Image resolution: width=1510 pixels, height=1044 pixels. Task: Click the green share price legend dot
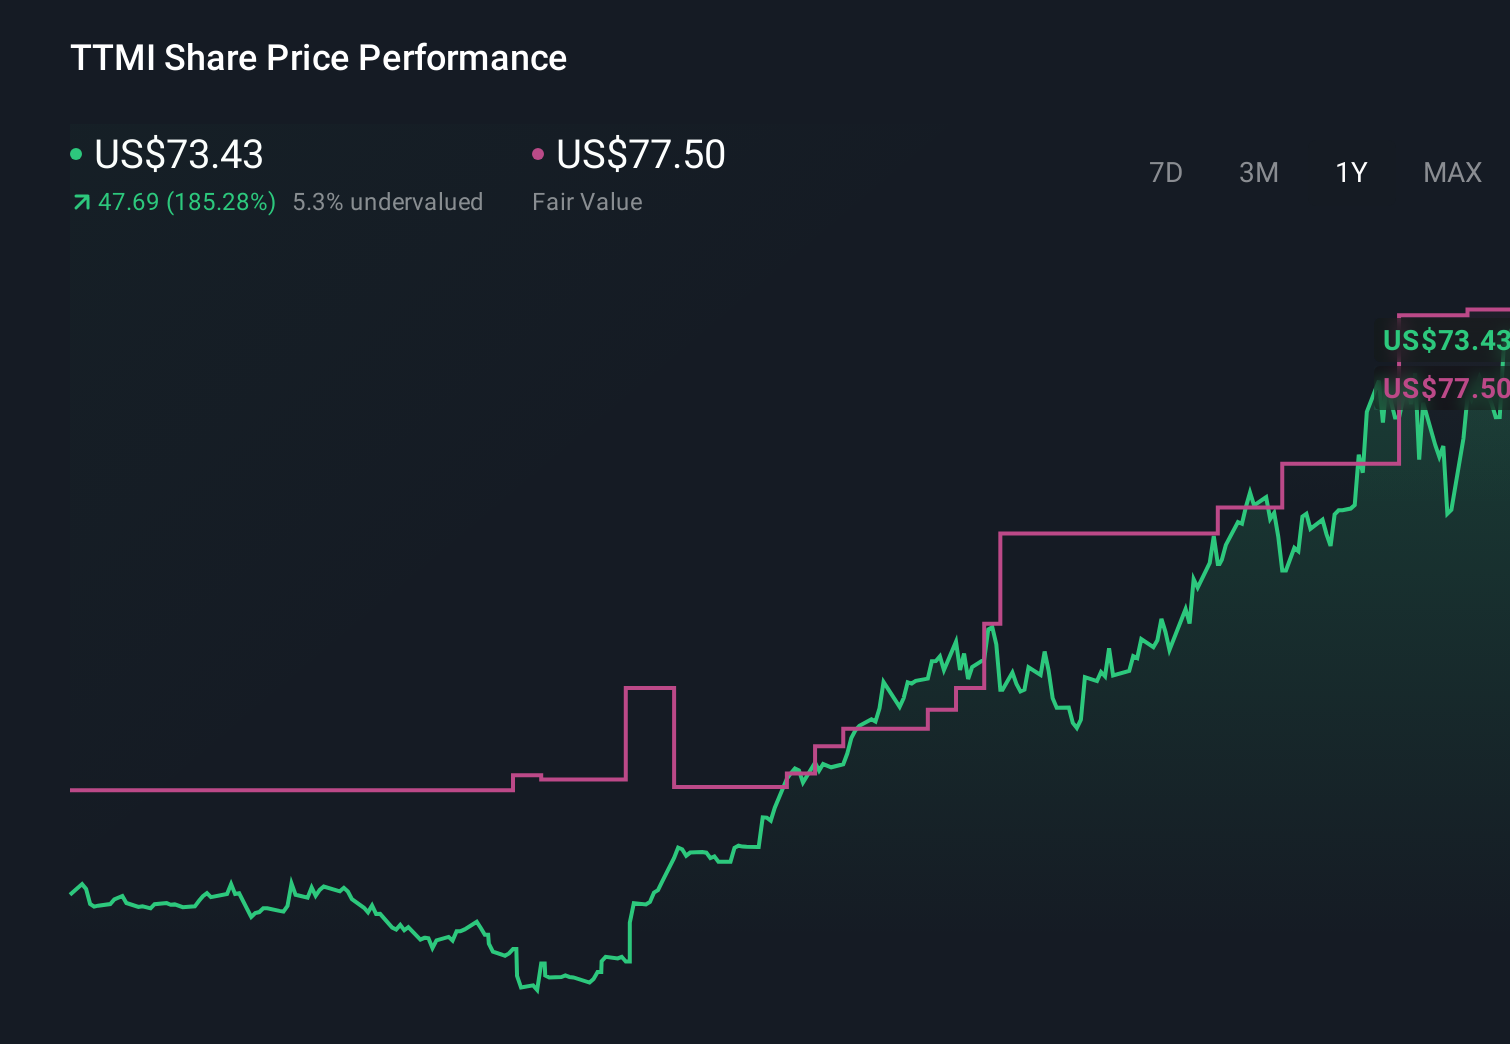76,154
